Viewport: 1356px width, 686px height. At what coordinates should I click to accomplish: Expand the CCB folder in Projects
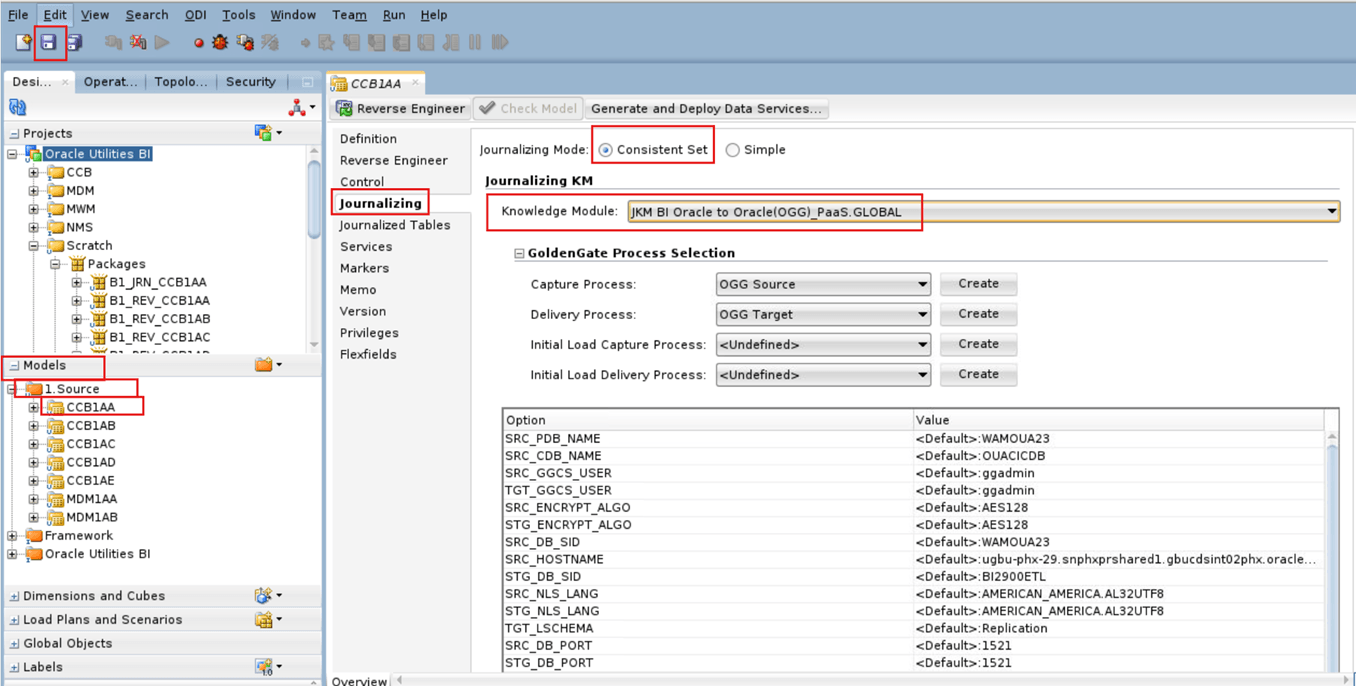point(34,172)
